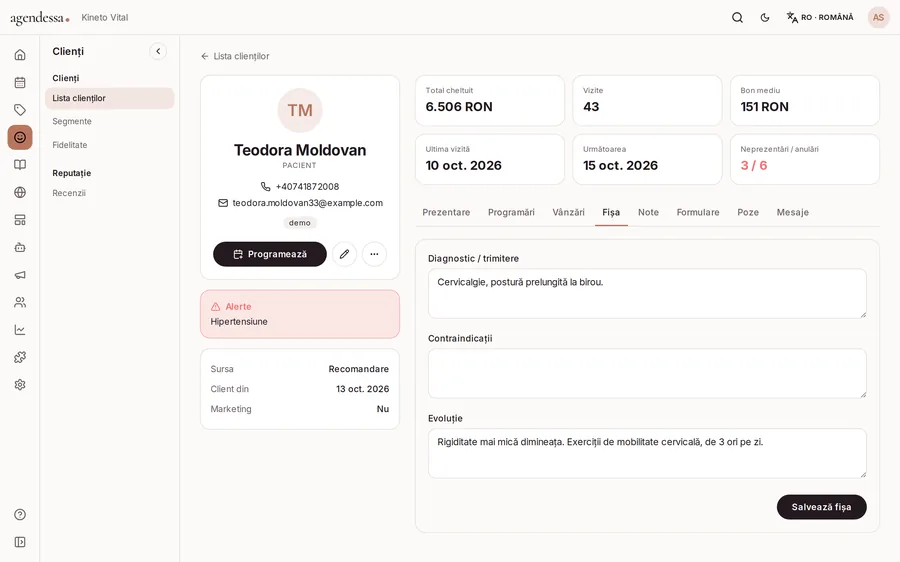900x562 pixels.
Task: Switch to the Programări tab
Action: (511, 212)
